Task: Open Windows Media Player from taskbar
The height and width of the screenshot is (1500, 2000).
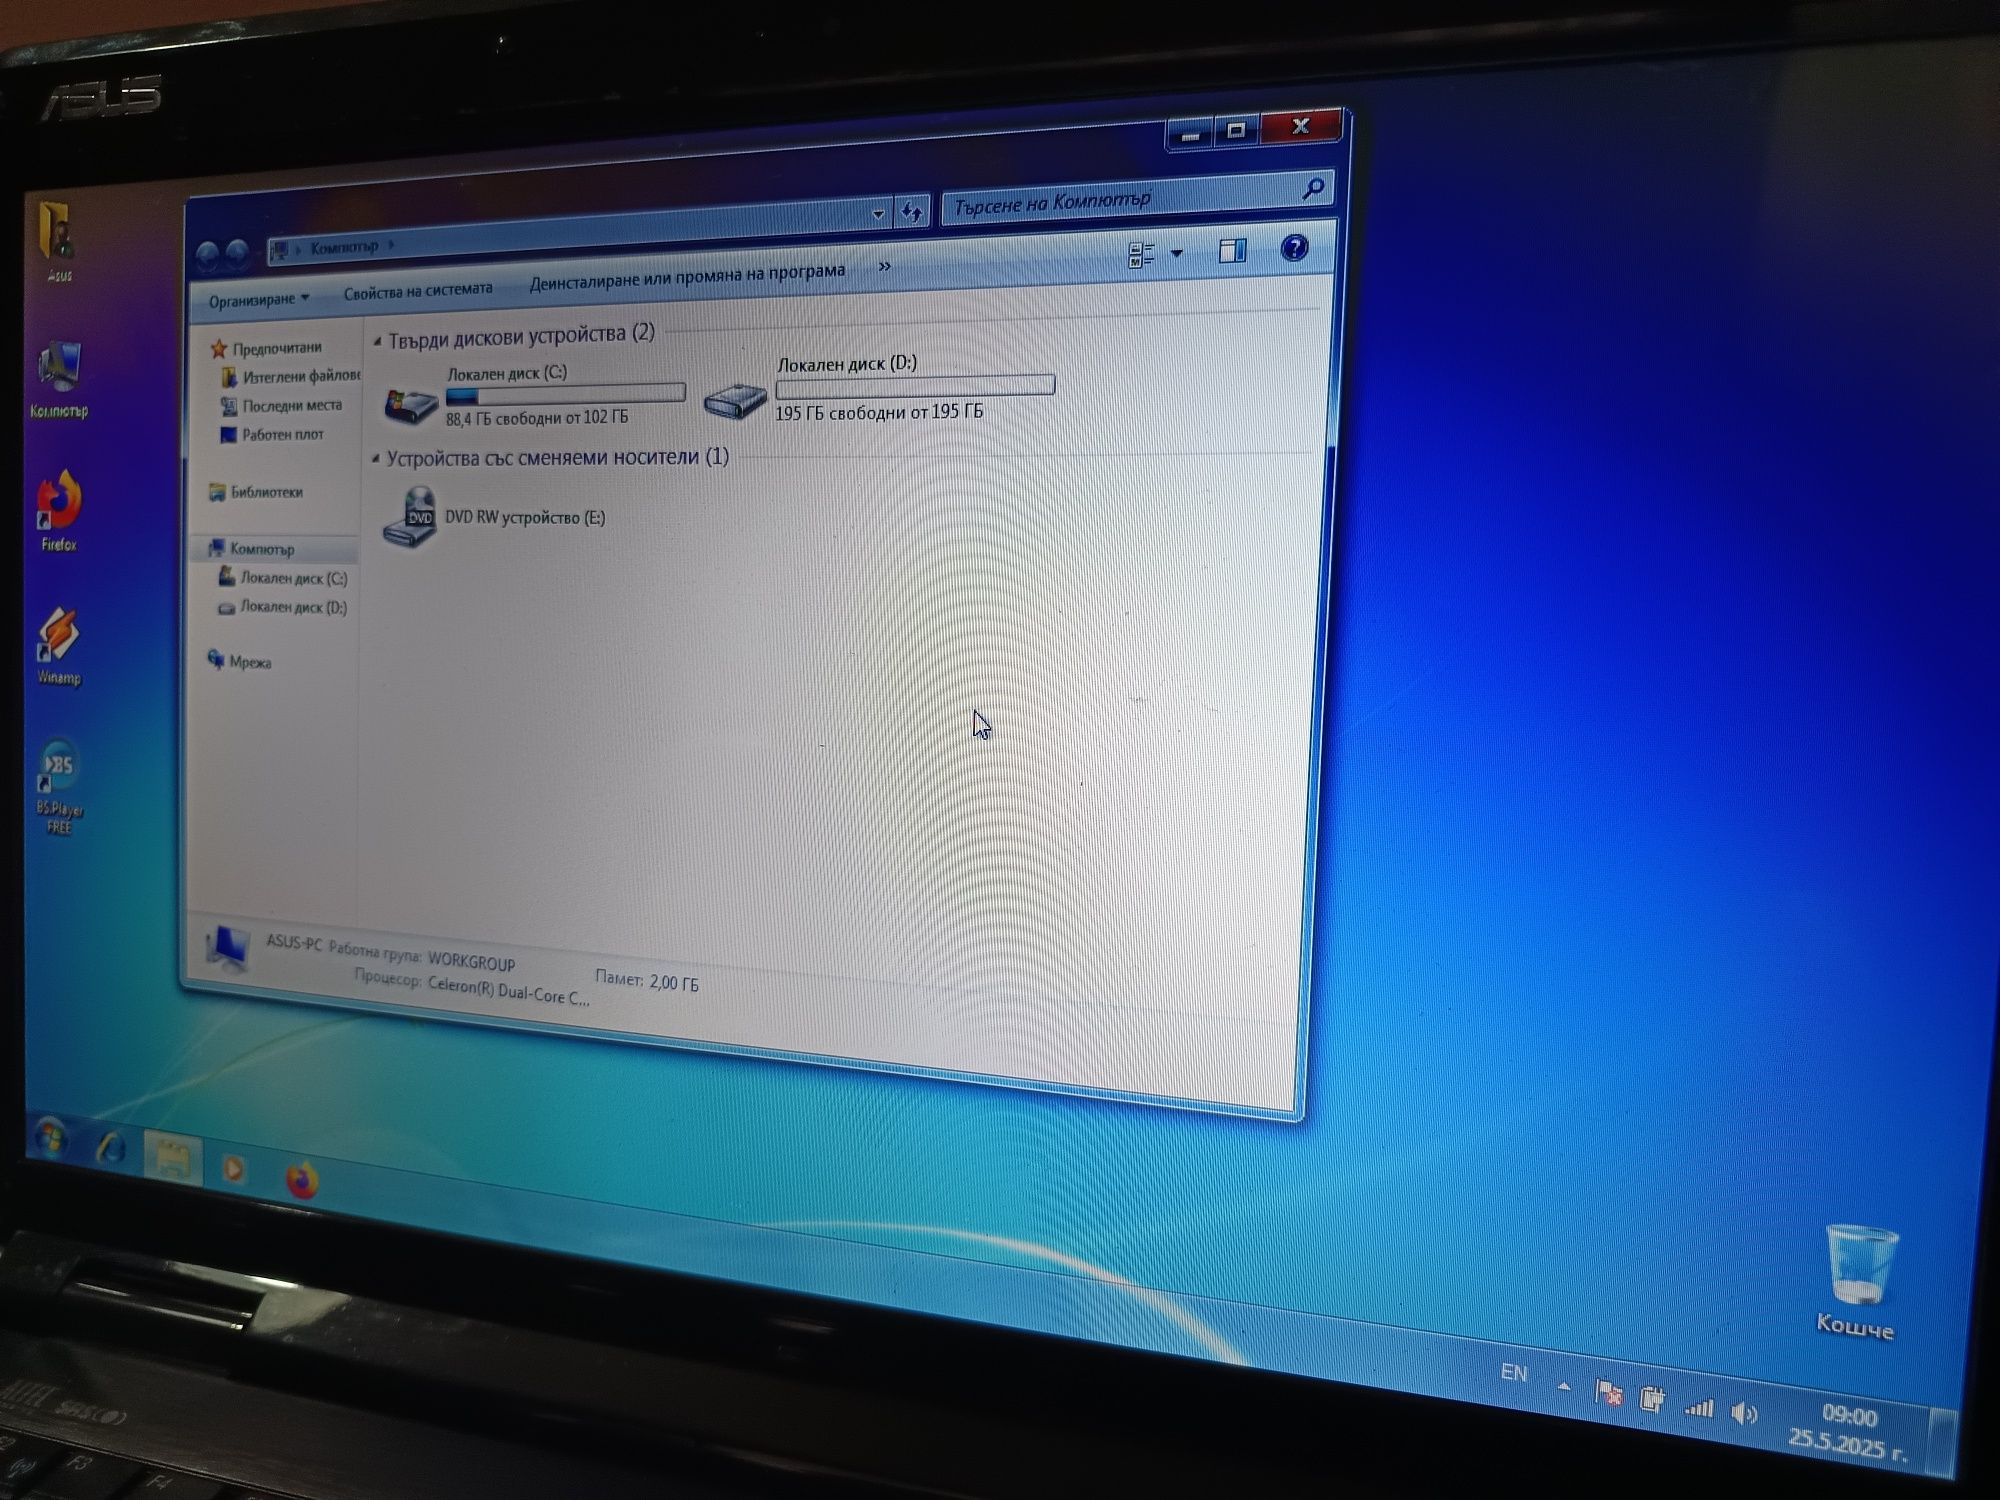Action: pos(234,1168)
